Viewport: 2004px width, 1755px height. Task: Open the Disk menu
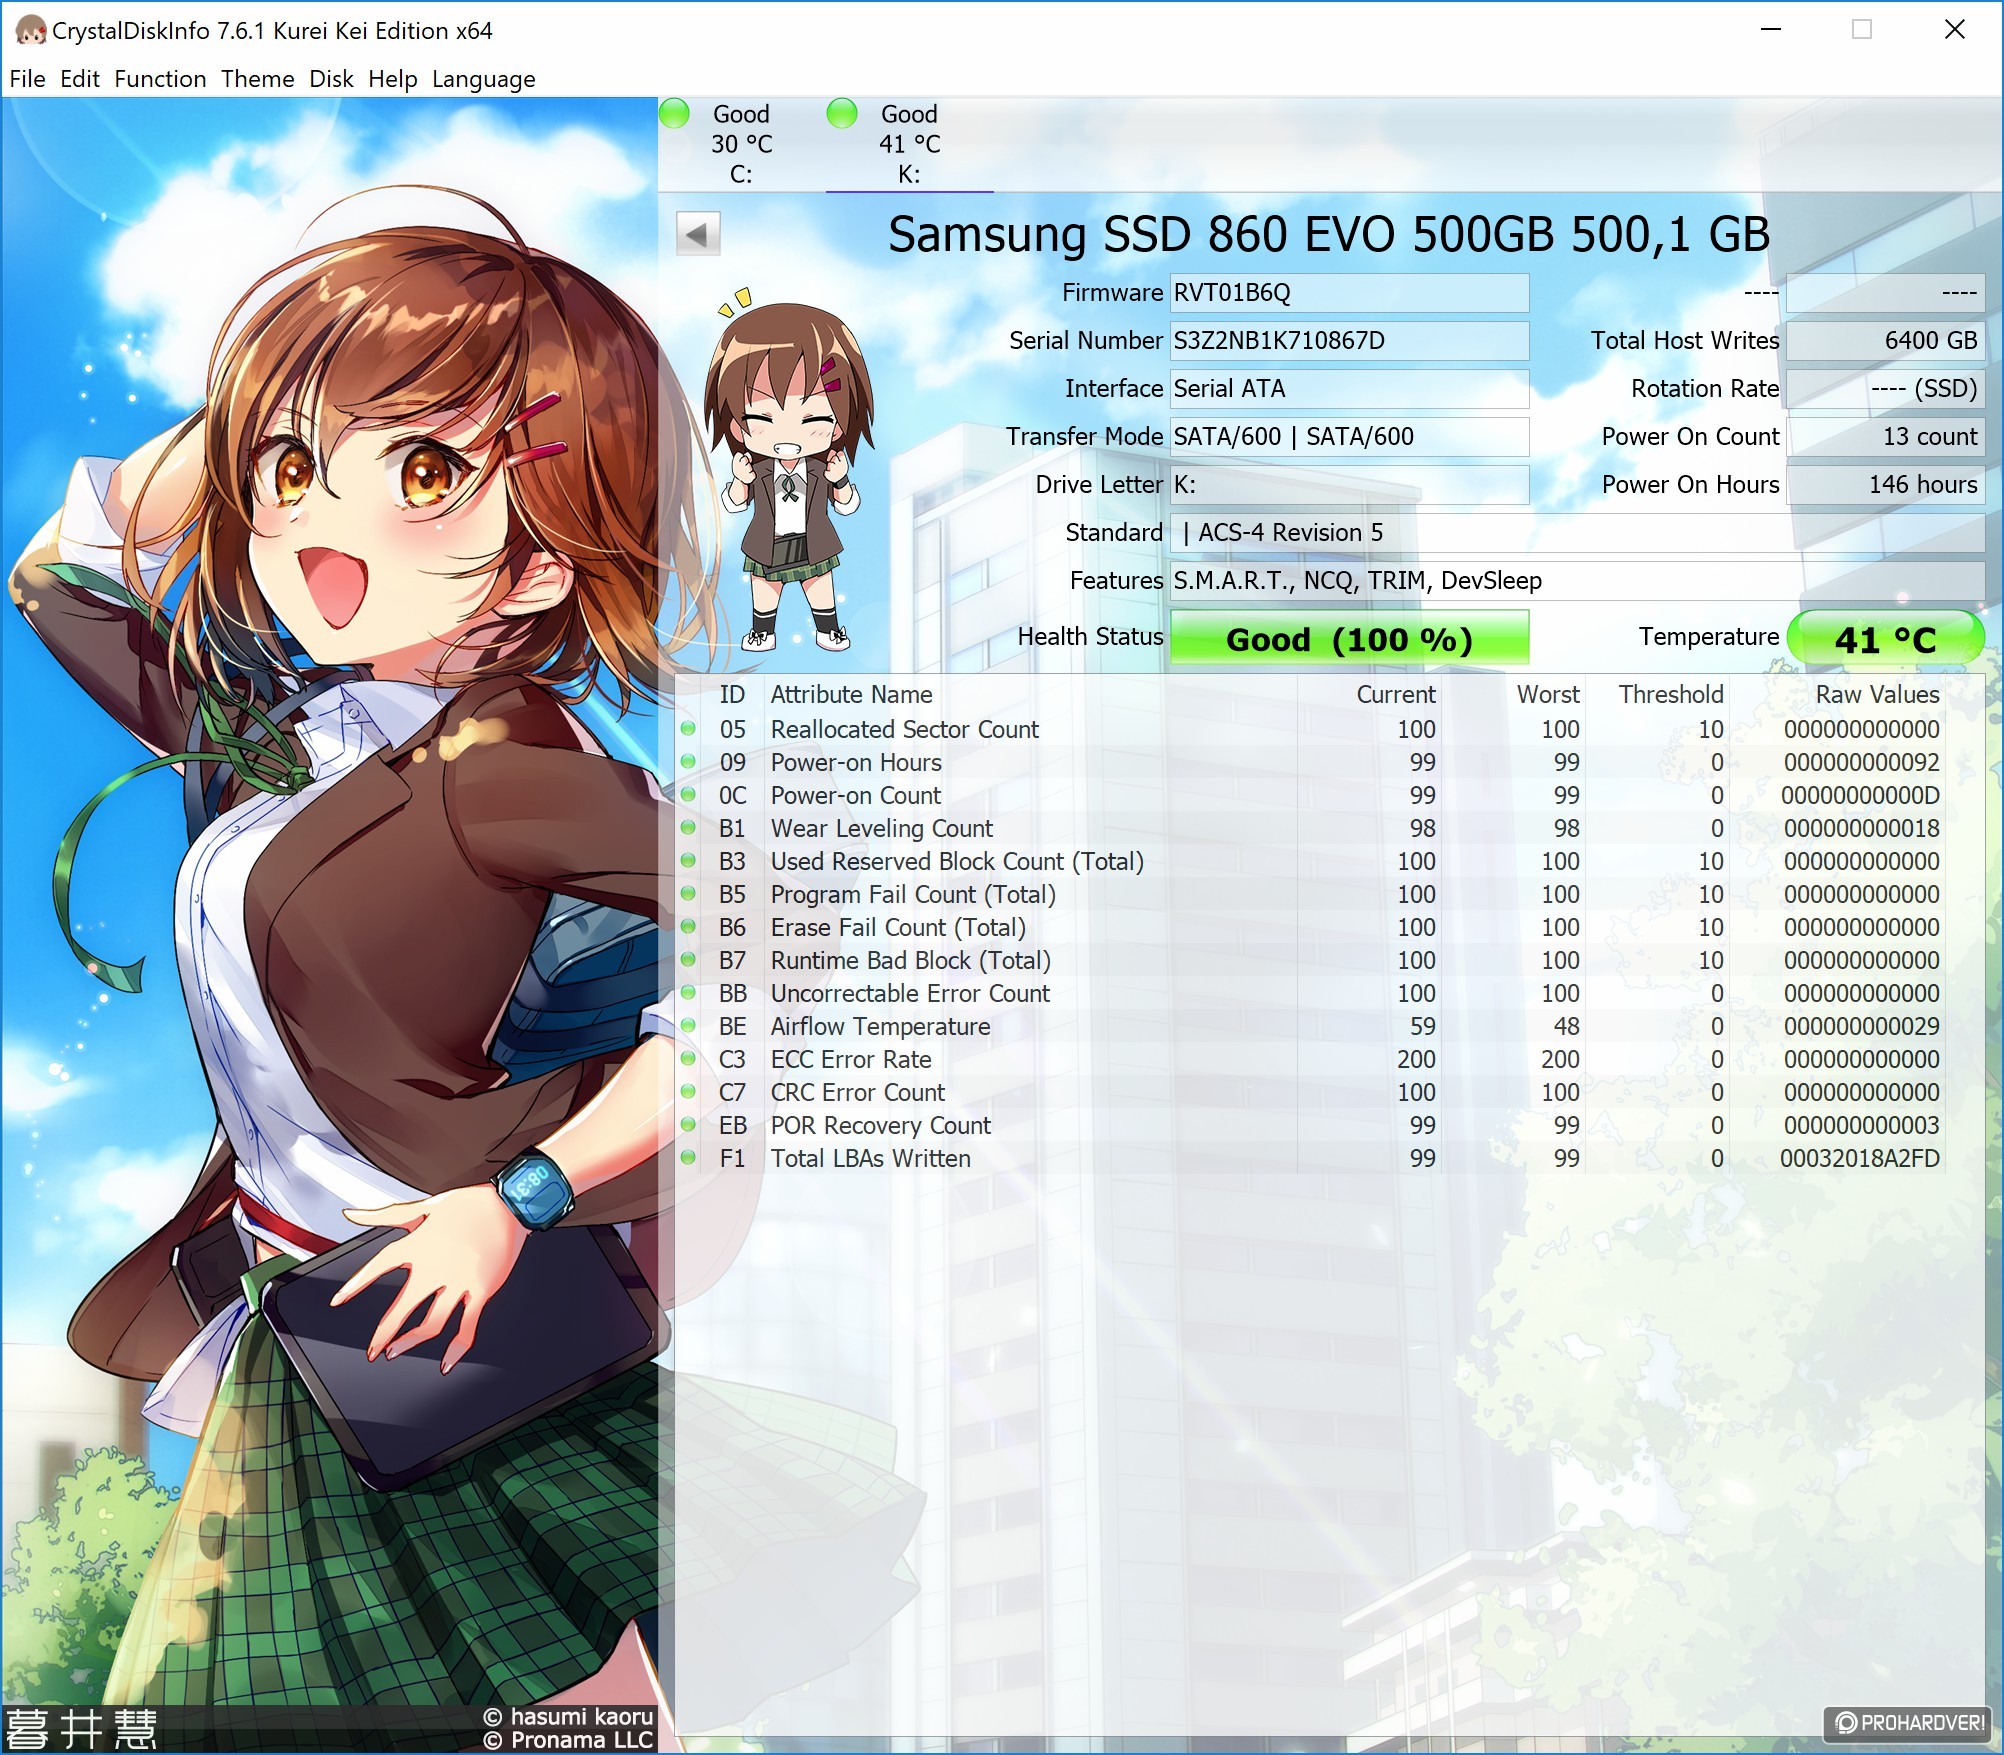(331, 79)
